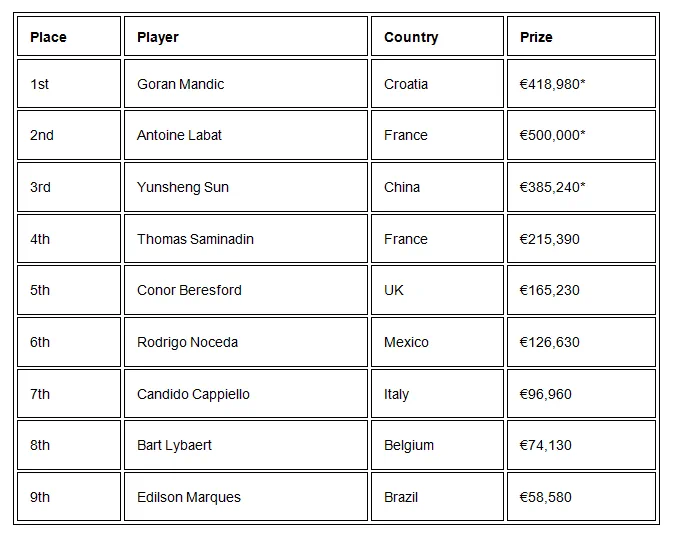This screenshot has width=678, height=542.
Task: Select the €58,580 prize cell
Action: [546, 497]
